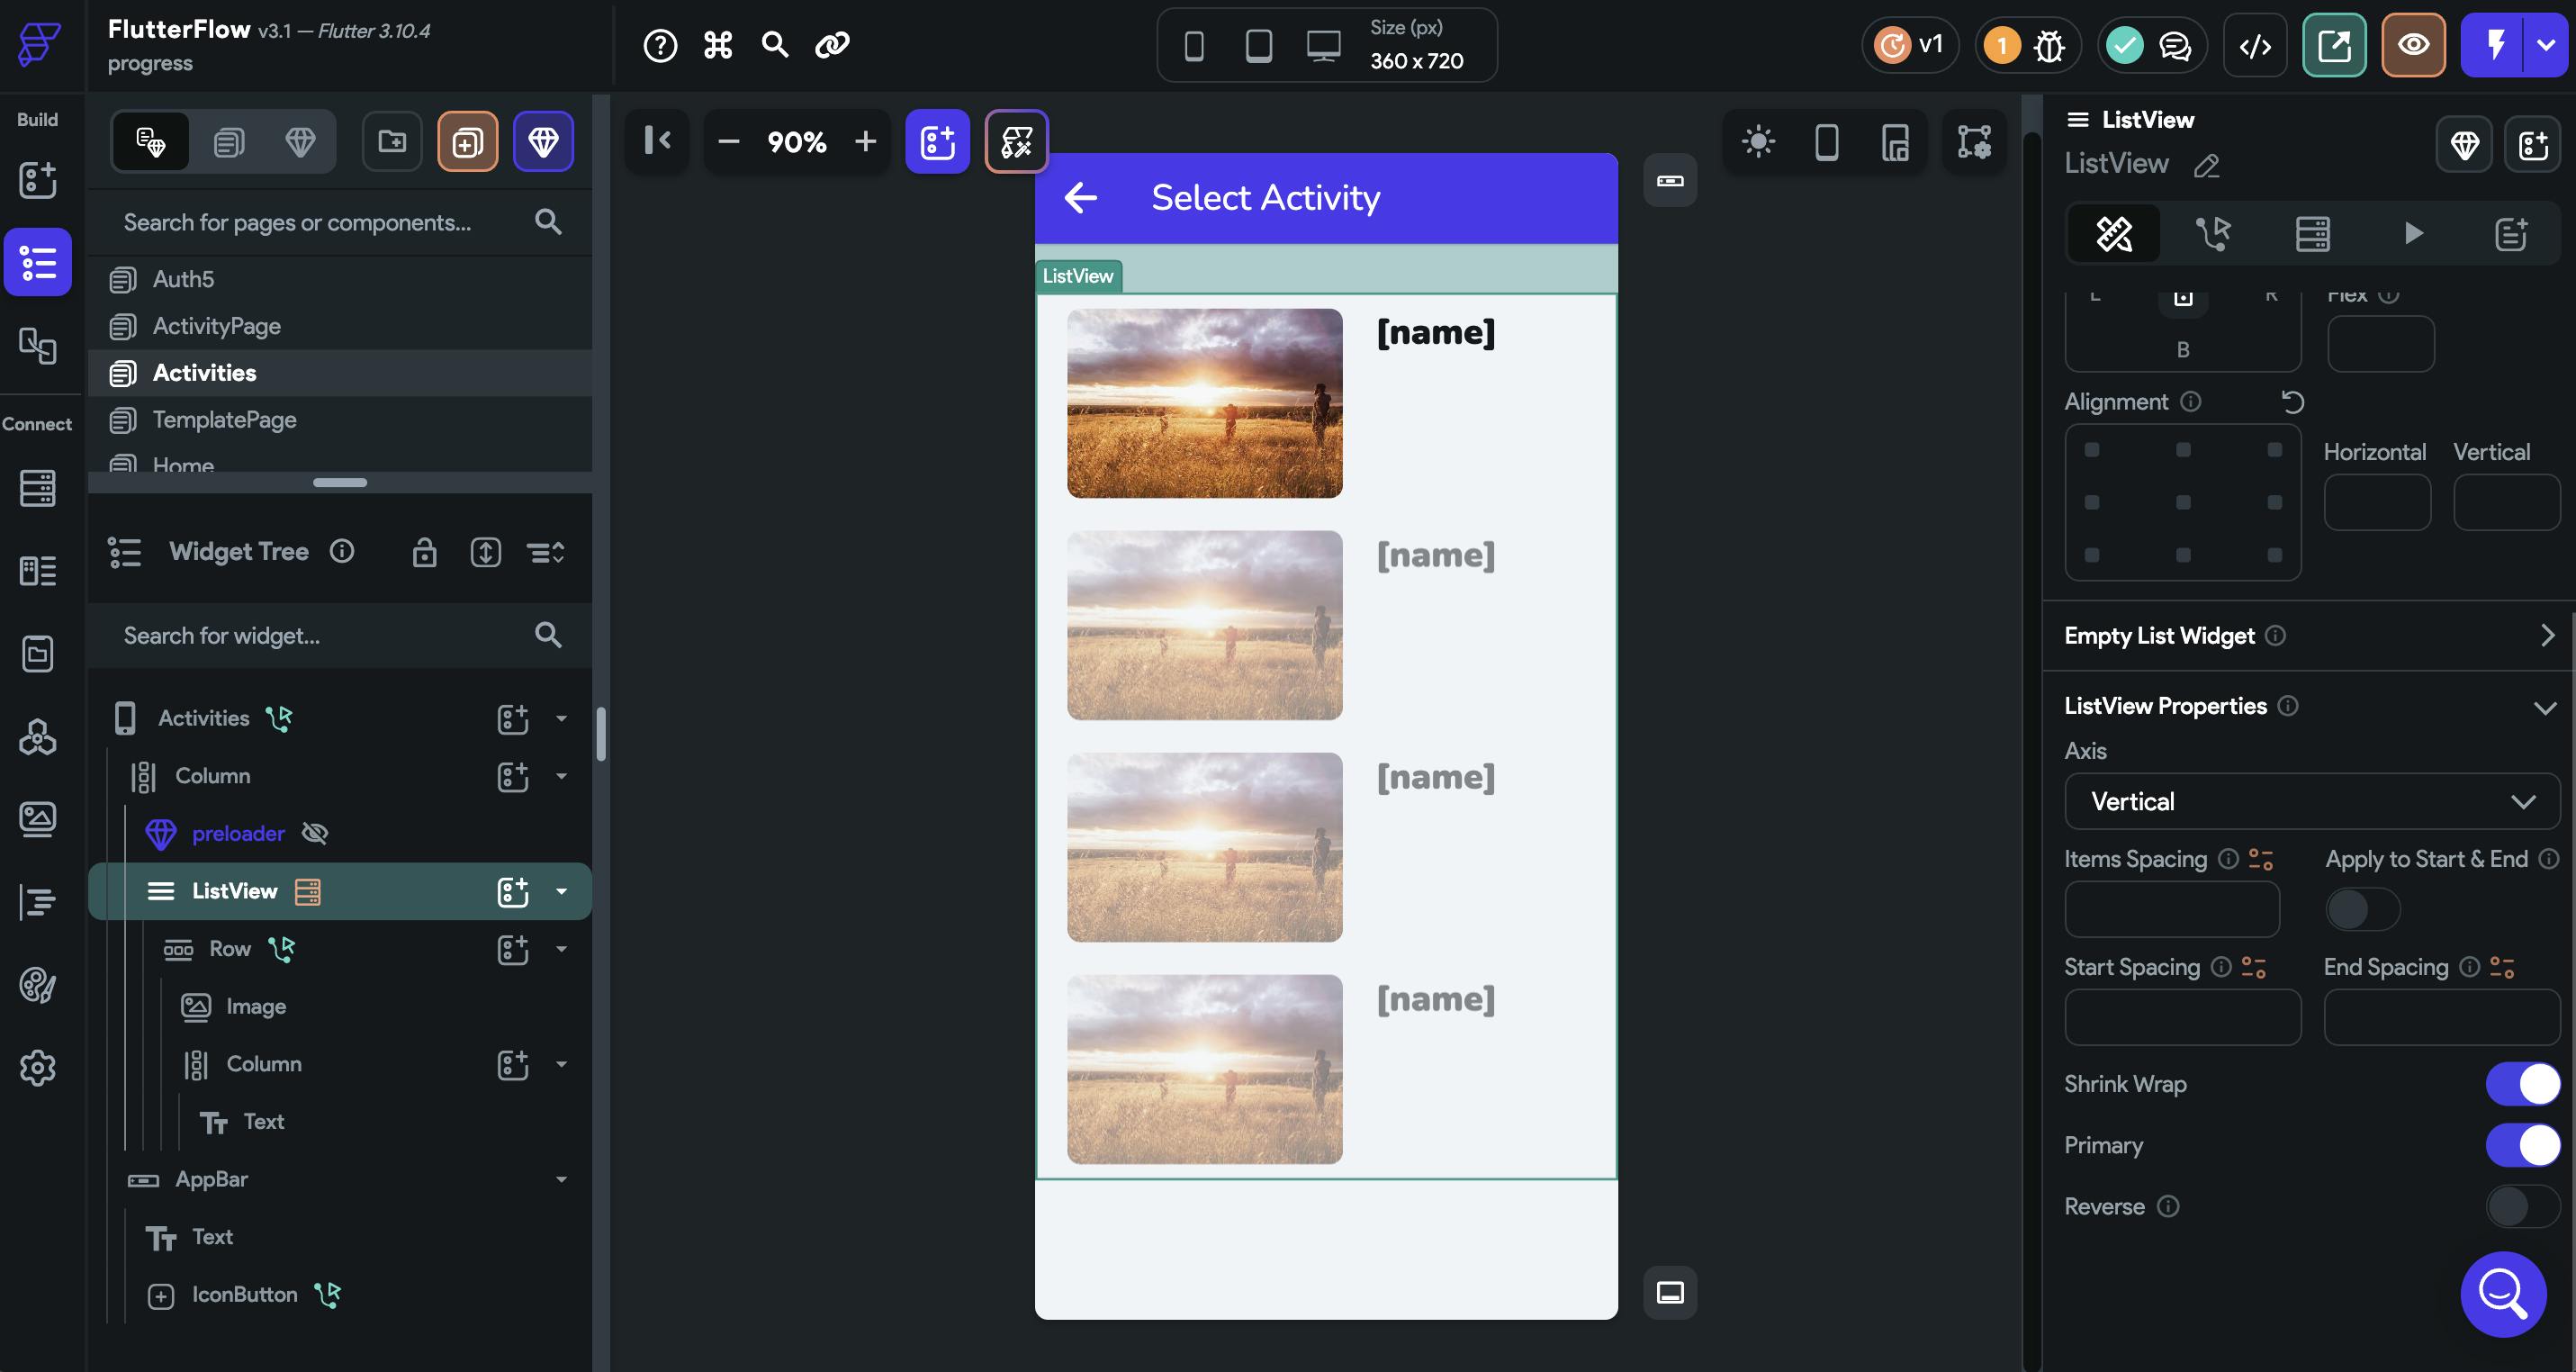Toggle dark/light mode sun icon on canvas
The height and width of the screenshot is (1372, 2576).
1757,142
